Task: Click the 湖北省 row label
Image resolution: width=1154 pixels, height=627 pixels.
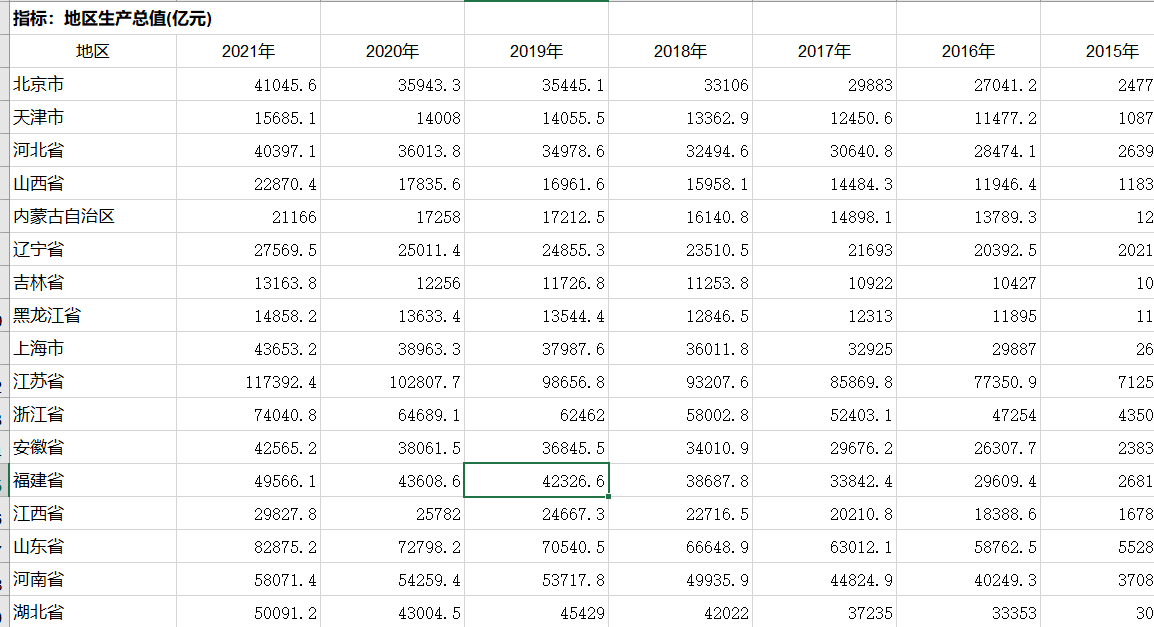Action: [93, 612]
